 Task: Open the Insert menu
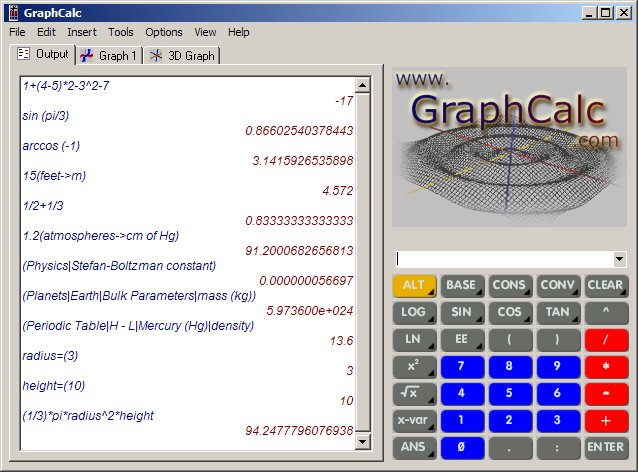82,32
